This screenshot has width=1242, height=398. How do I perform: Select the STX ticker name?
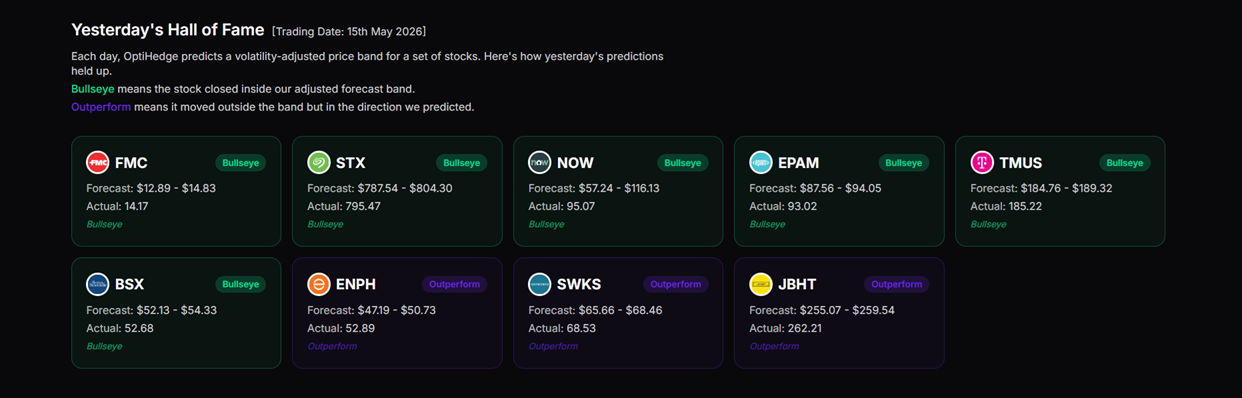click(351, 162)
